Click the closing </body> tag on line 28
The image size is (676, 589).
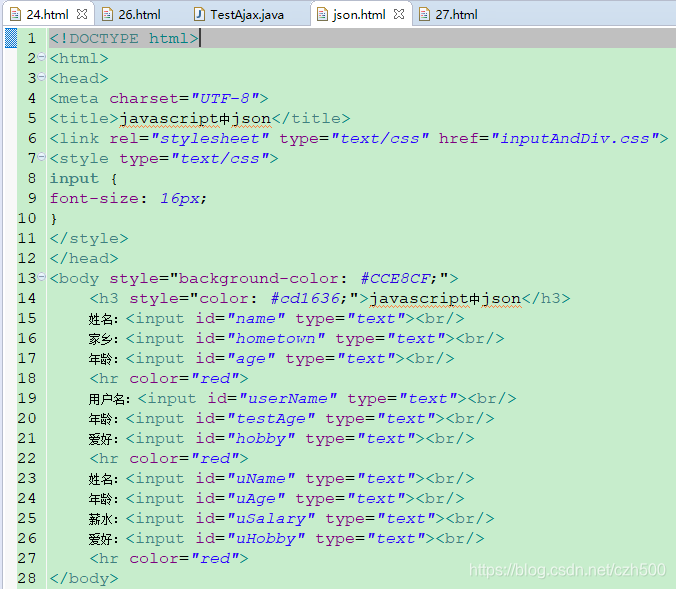[x=84, y=579]
